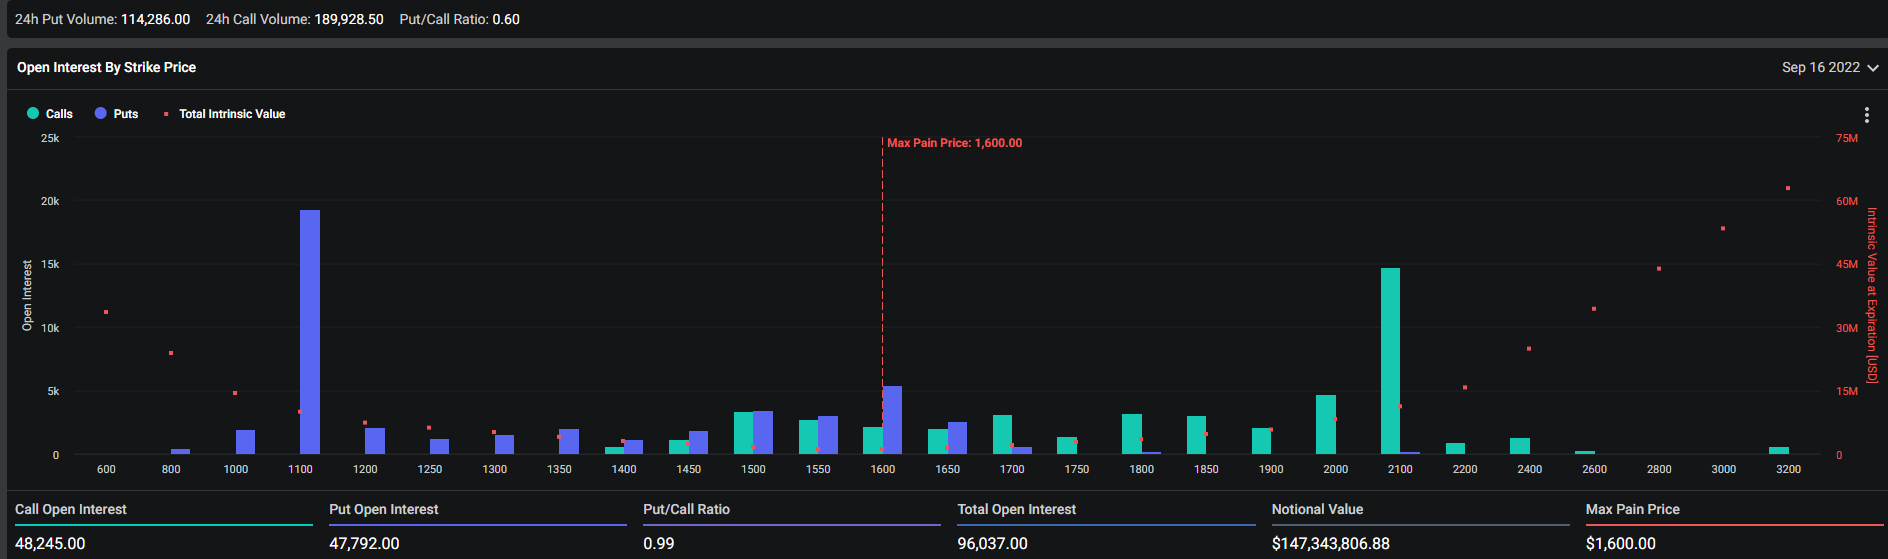Click the tall puts bar at strike 1100
Viewport: 1888px width, 559px height.
tap(310, 330)
